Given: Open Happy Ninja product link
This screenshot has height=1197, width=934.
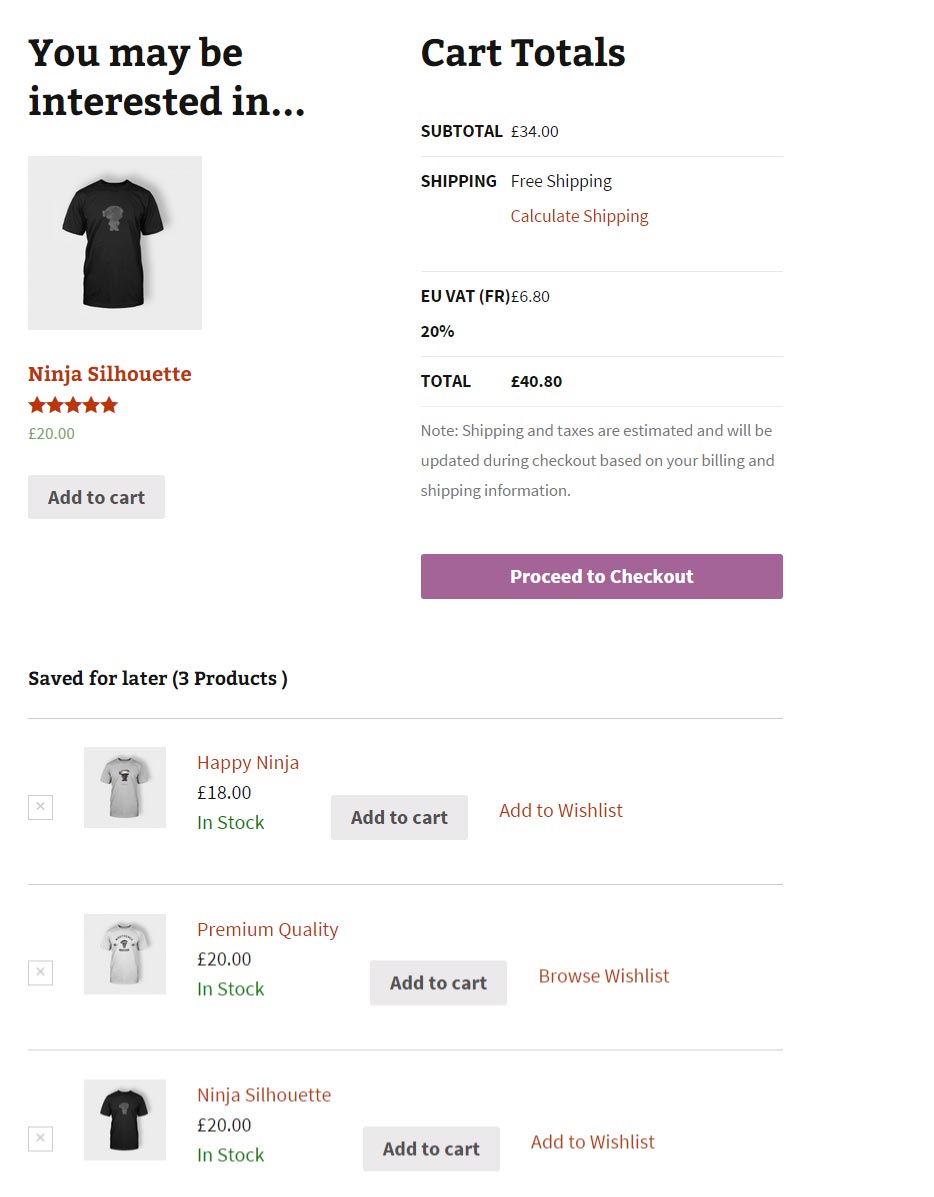Looking at the screenshot, I should (x=248, y=763).
